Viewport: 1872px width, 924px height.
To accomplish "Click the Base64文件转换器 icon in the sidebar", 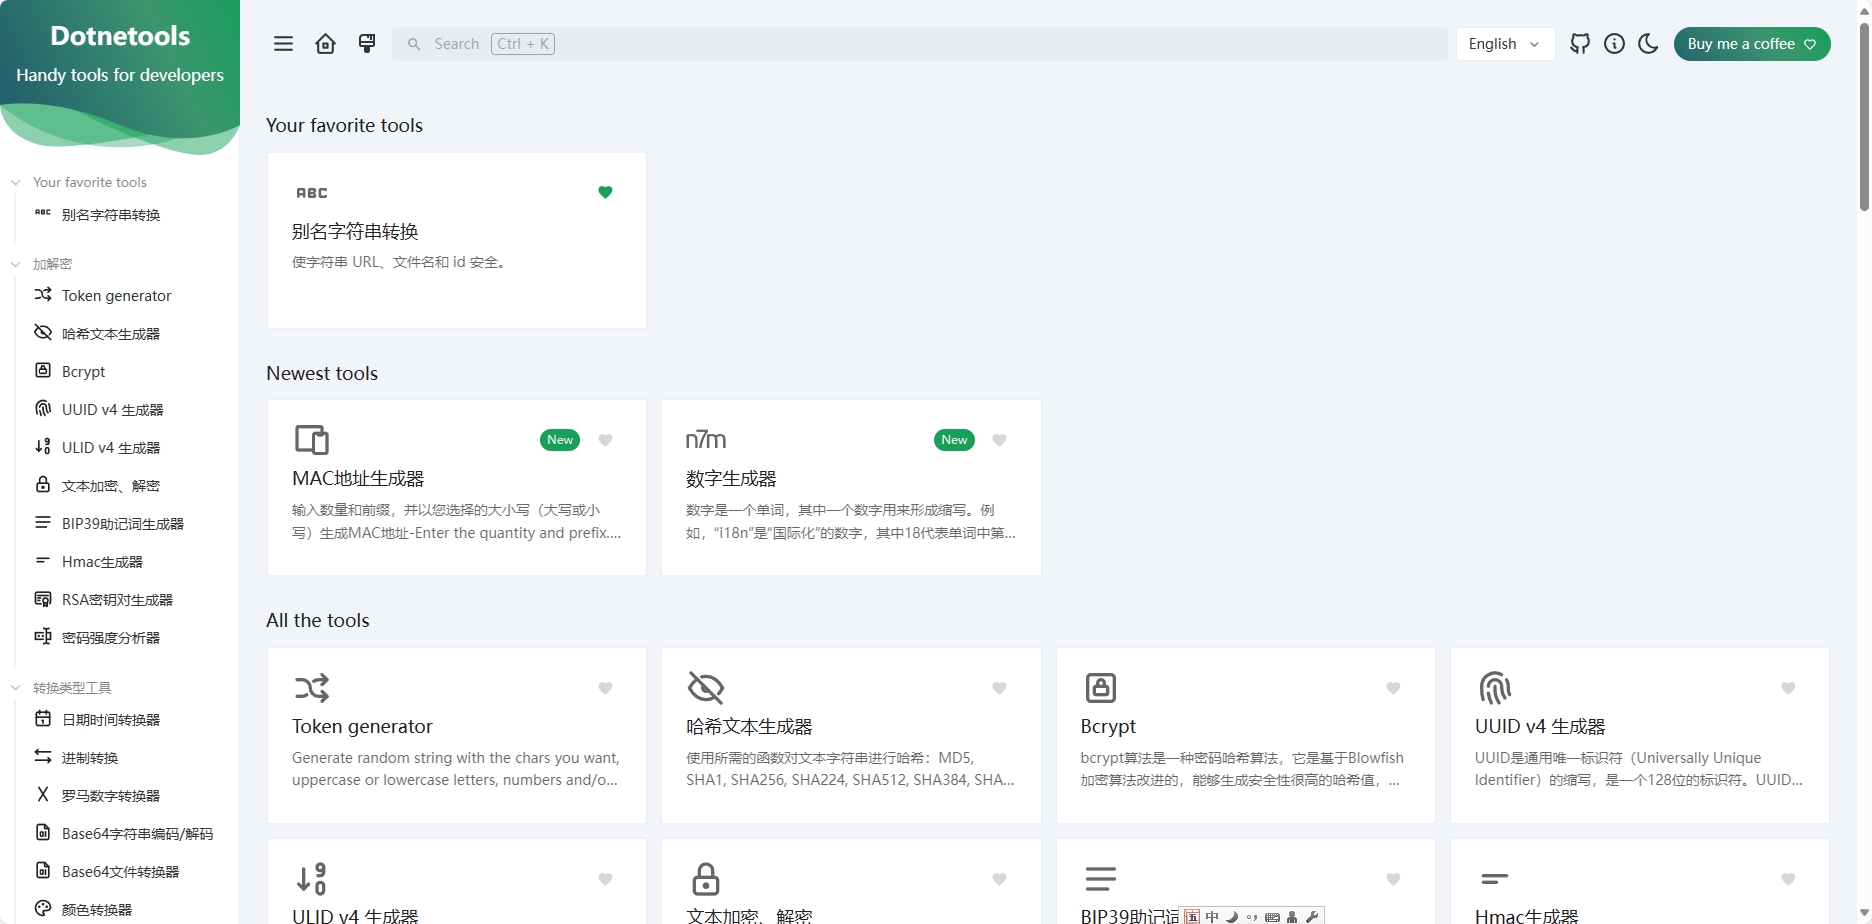I will 43,871.
